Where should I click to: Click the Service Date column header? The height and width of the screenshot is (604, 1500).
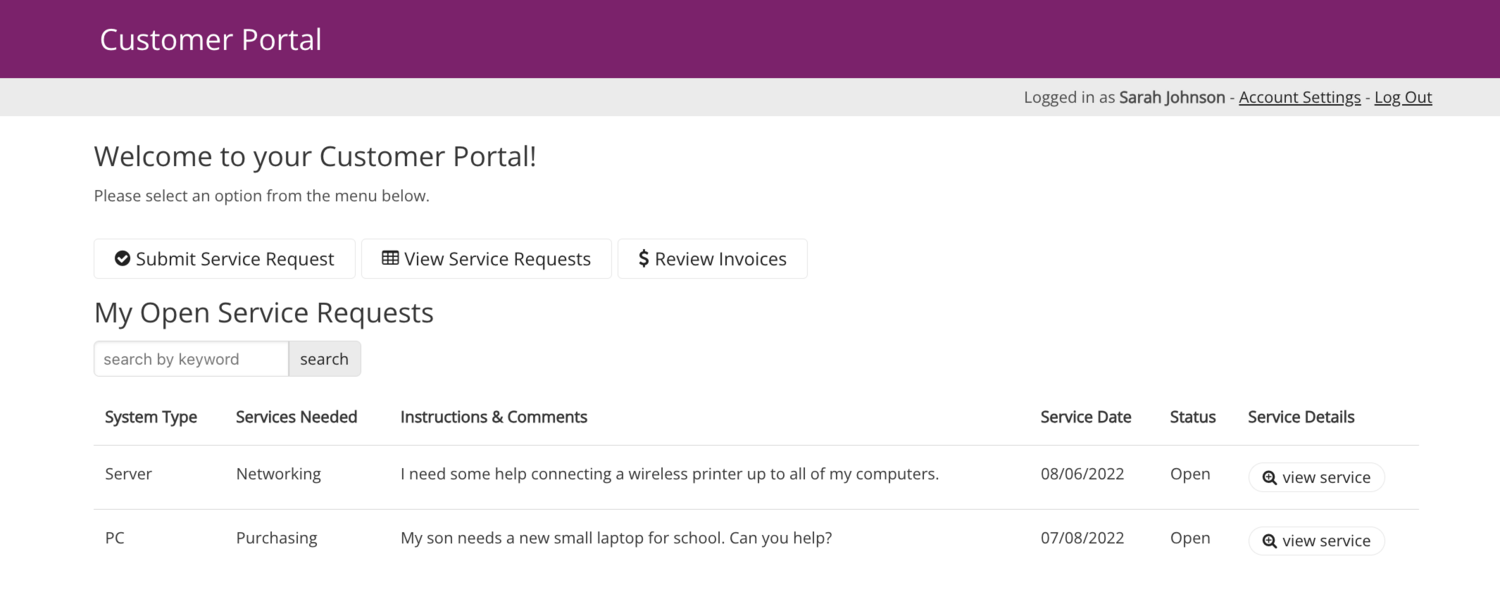(x=1085, y=417)
